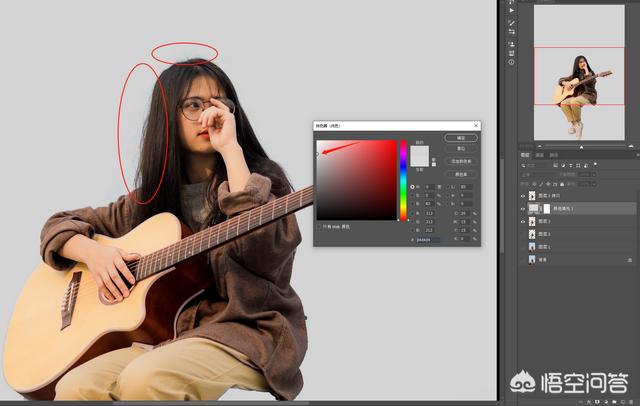The image size is (640, 406).
Task: Click the new color preview swatch
Action: [419, 152]
